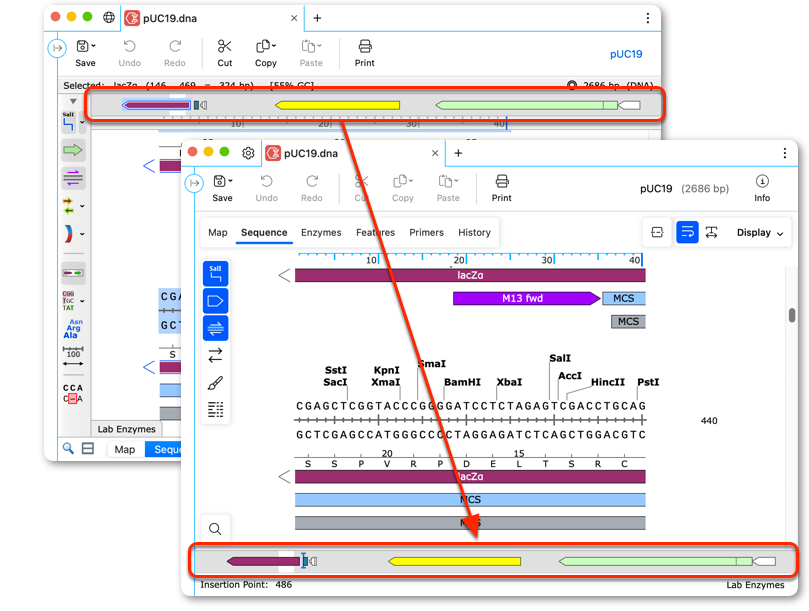This screenshot has height=611, width=809.
Task: Click Undo in back window toolbar
Action: click(x=130, y=54)
